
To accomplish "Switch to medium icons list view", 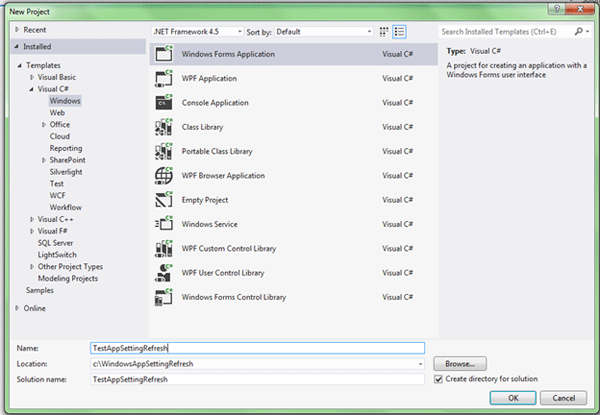I will click(399, 32).
